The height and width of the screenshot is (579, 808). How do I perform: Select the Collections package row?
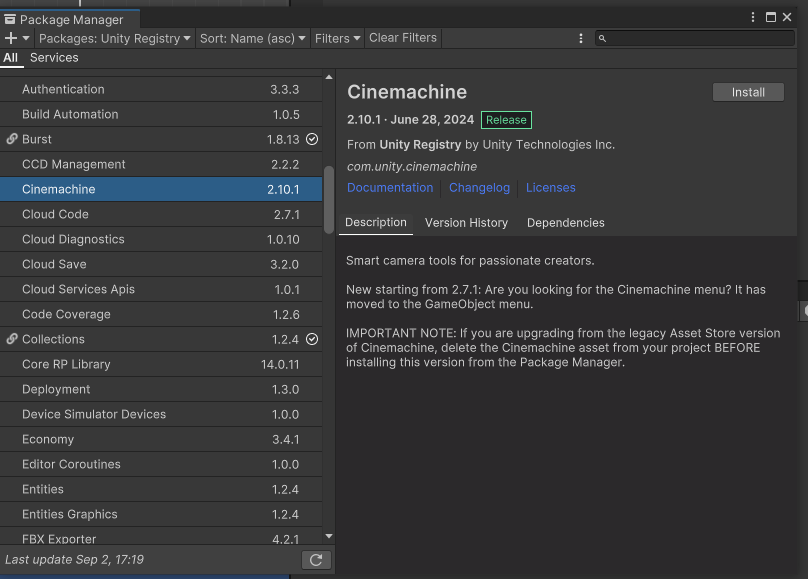coord(161,339)
